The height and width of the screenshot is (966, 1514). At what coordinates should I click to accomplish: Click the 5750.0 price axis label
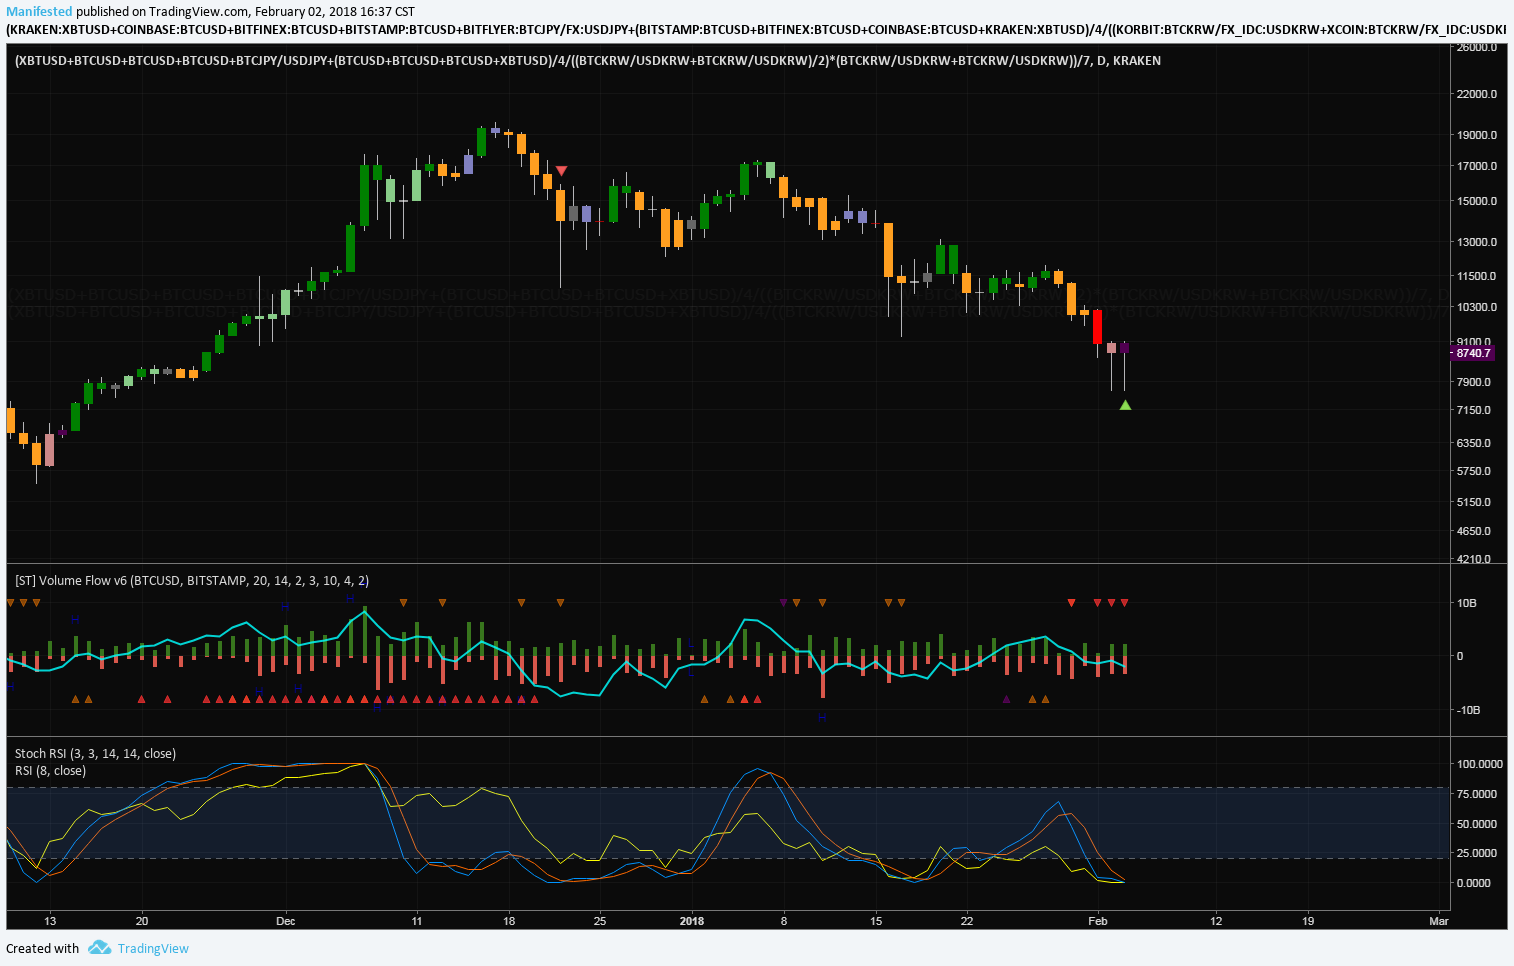click(1474, 471)
